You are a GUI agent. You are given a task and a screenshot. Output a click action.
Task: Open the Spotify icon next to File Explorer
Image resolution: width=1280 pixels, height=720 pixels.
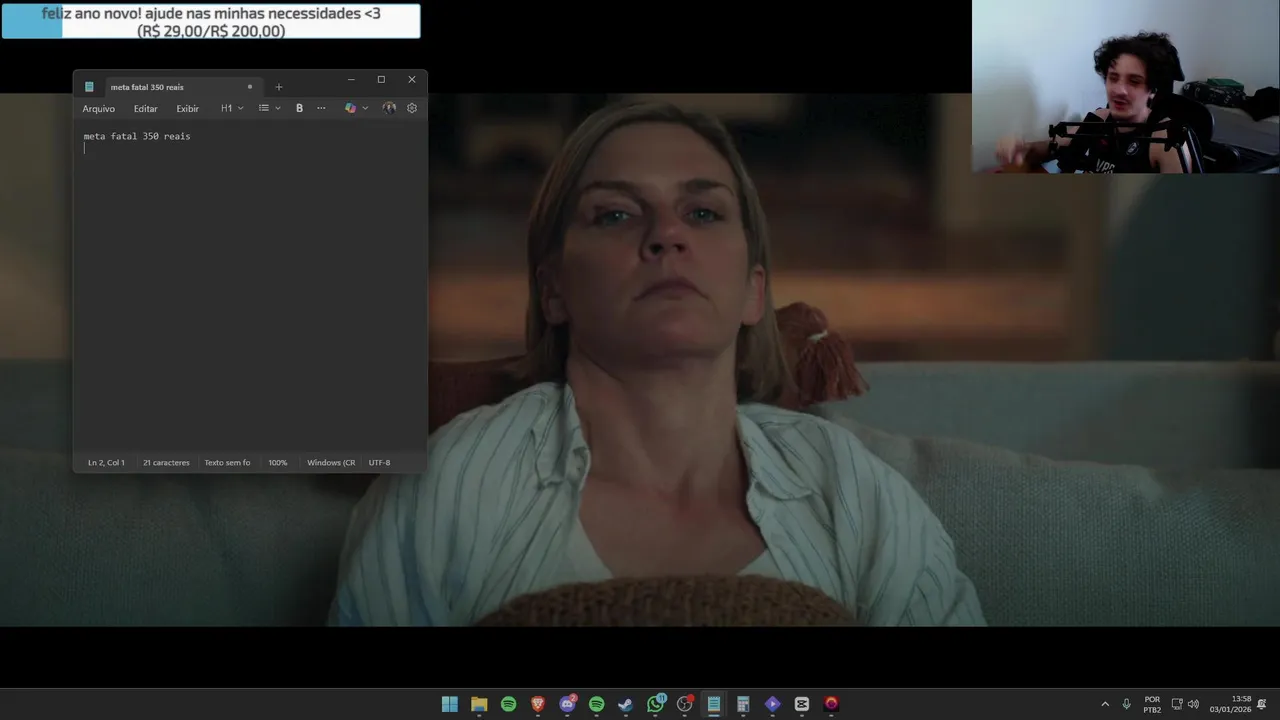point(508,704)
